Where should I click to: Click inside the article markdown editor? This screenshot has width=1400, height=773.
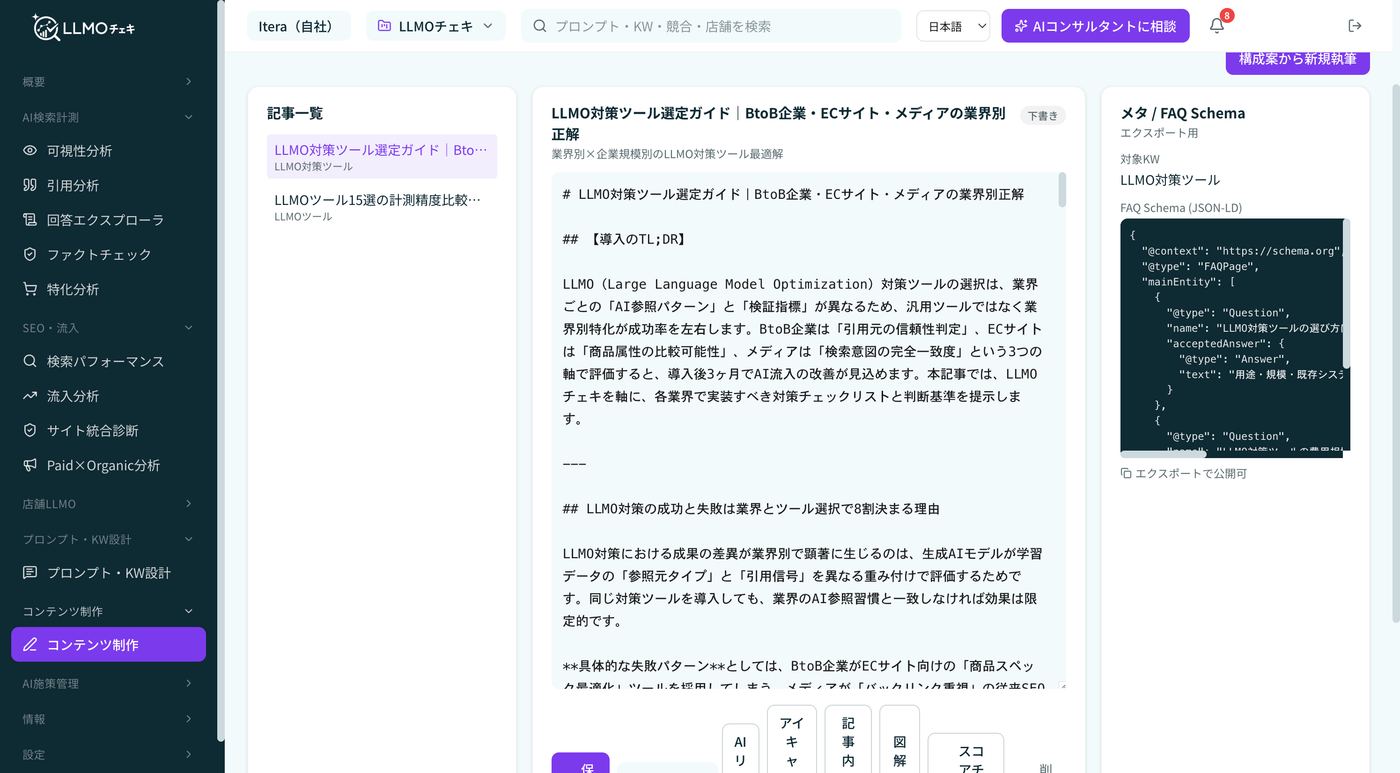click(803, 430)
